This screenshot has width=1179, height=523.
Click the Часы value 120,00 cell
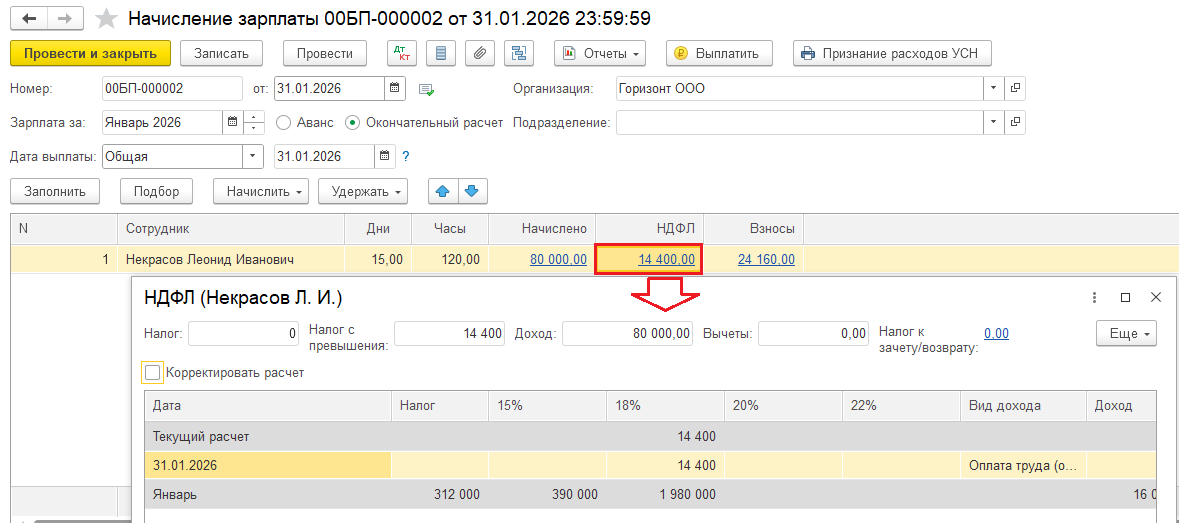pos(450,259)
